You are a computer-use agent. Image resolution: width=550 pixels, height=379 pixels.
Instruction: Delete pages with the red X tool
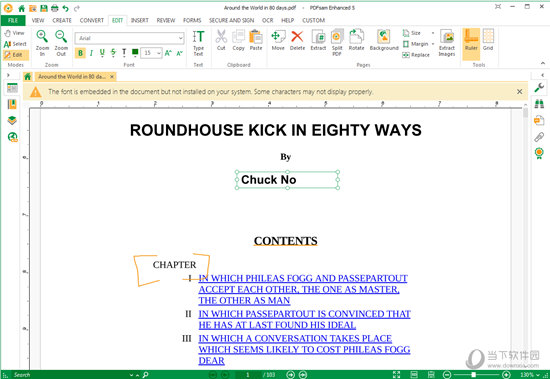pos(297,40)
